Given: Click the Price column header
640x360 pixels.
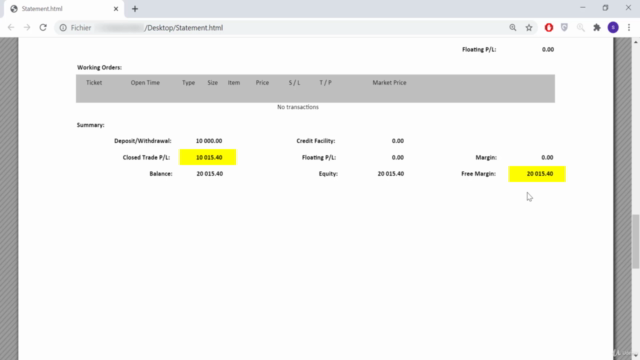Looking at the screenshot, I should 262,82.
